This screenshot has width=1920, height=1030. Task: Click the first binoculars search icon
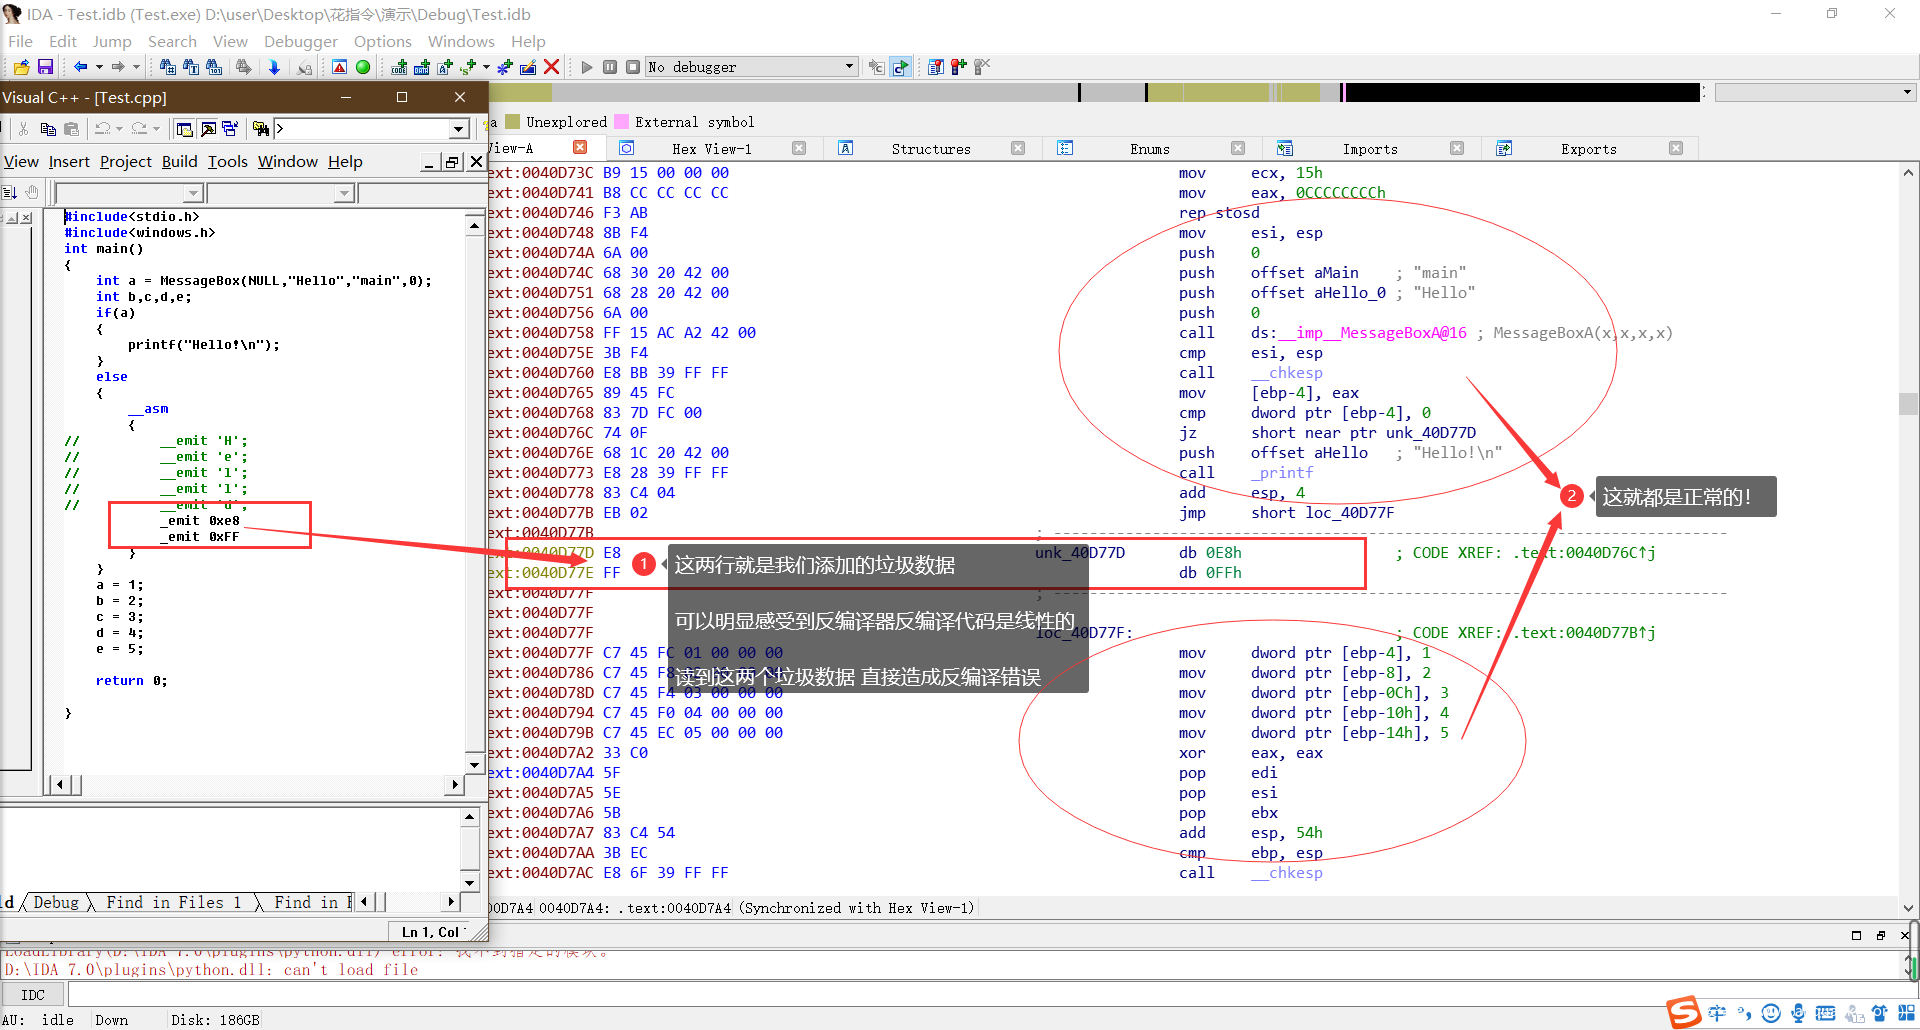pos(167,67)
